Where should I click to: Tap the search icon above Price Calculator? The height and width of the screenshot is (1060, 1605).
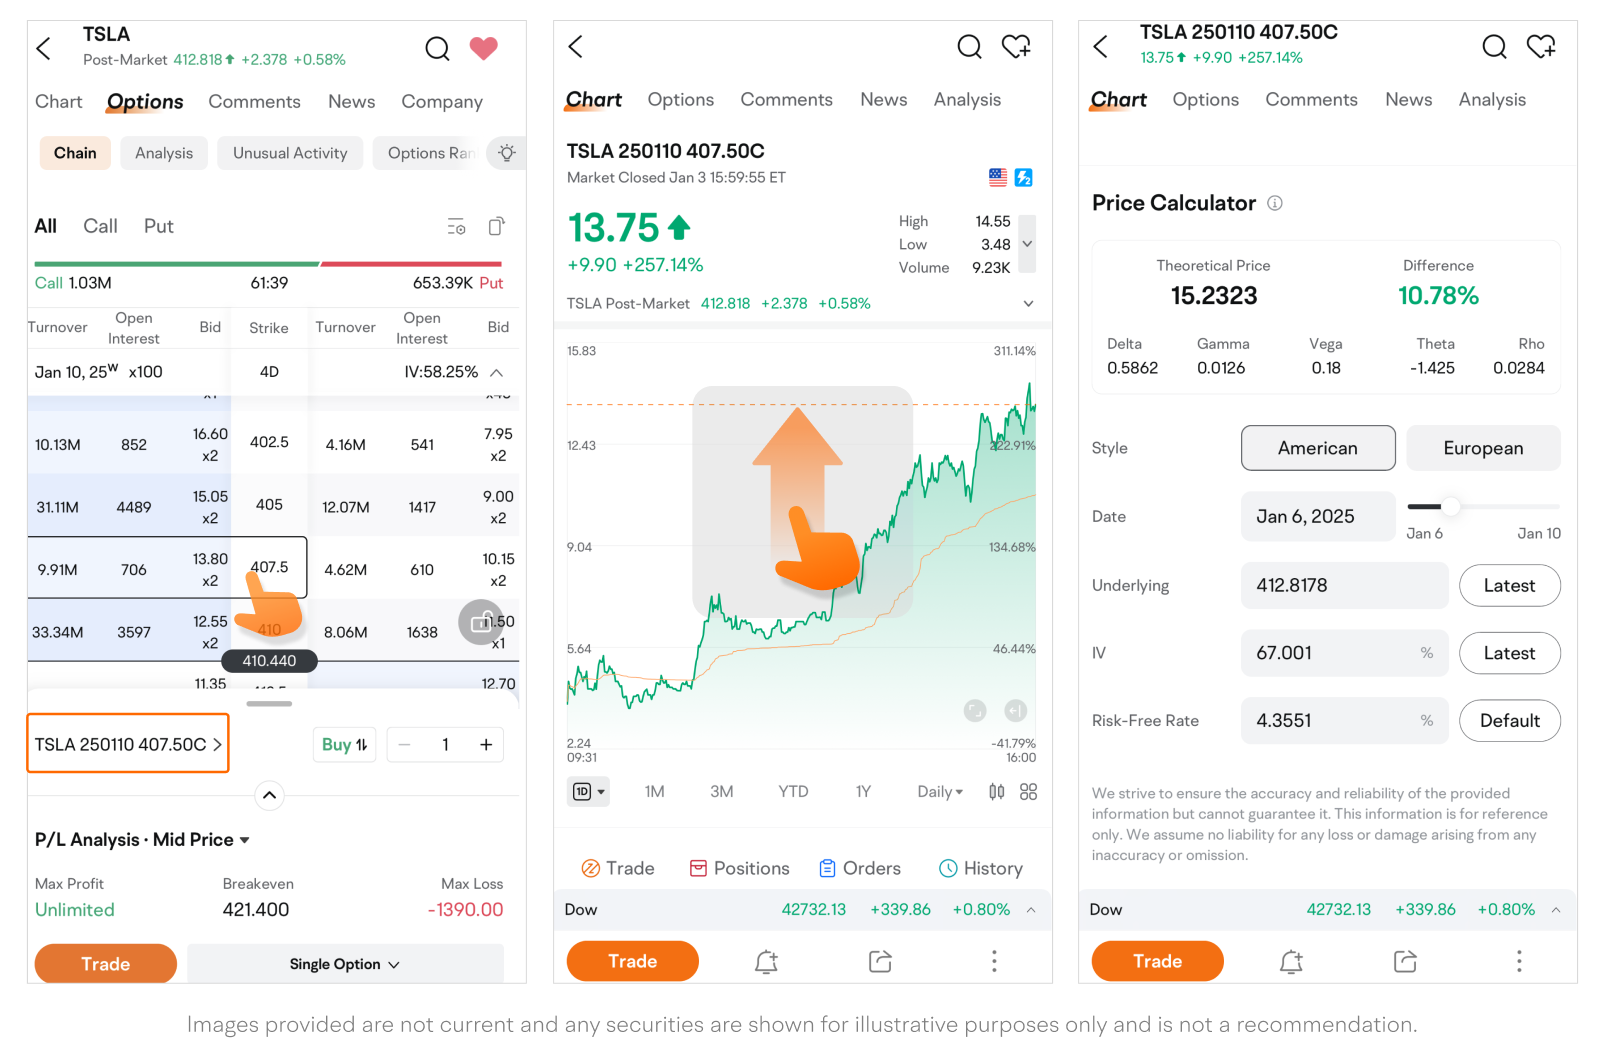coord(1494,47)
